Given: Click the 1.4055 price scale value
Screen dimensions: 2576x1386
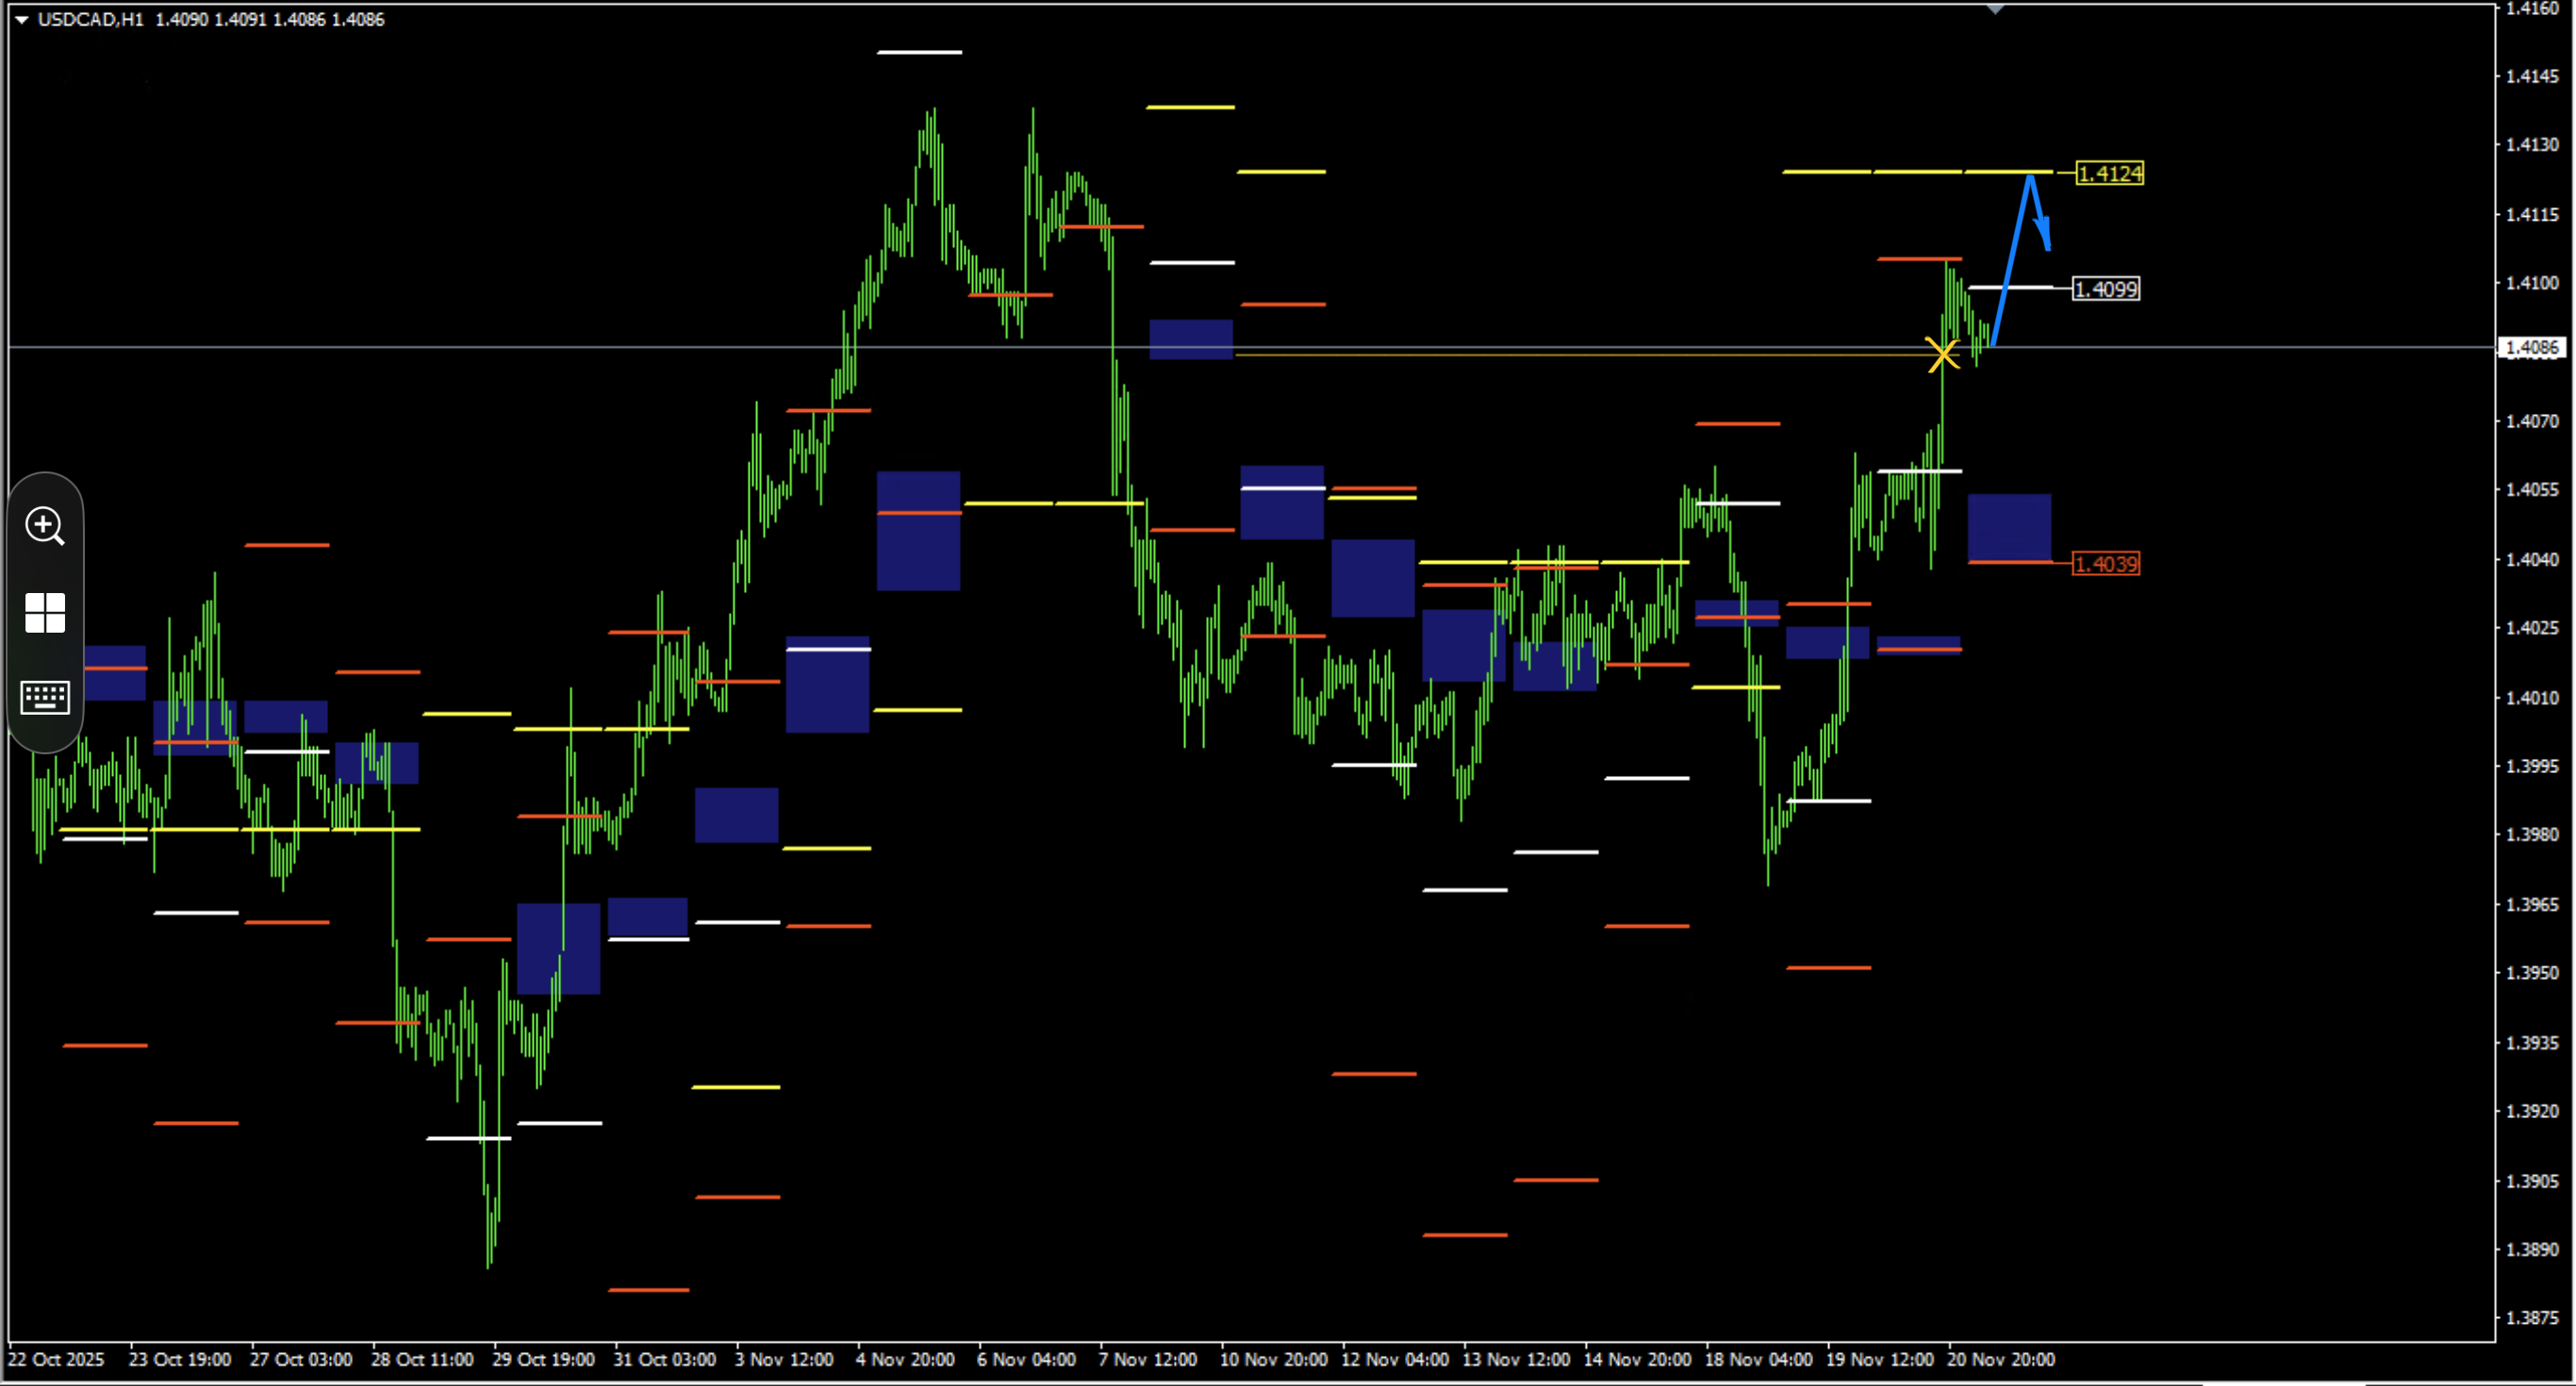Looking at the screenshot, I should pos(2533,490).
